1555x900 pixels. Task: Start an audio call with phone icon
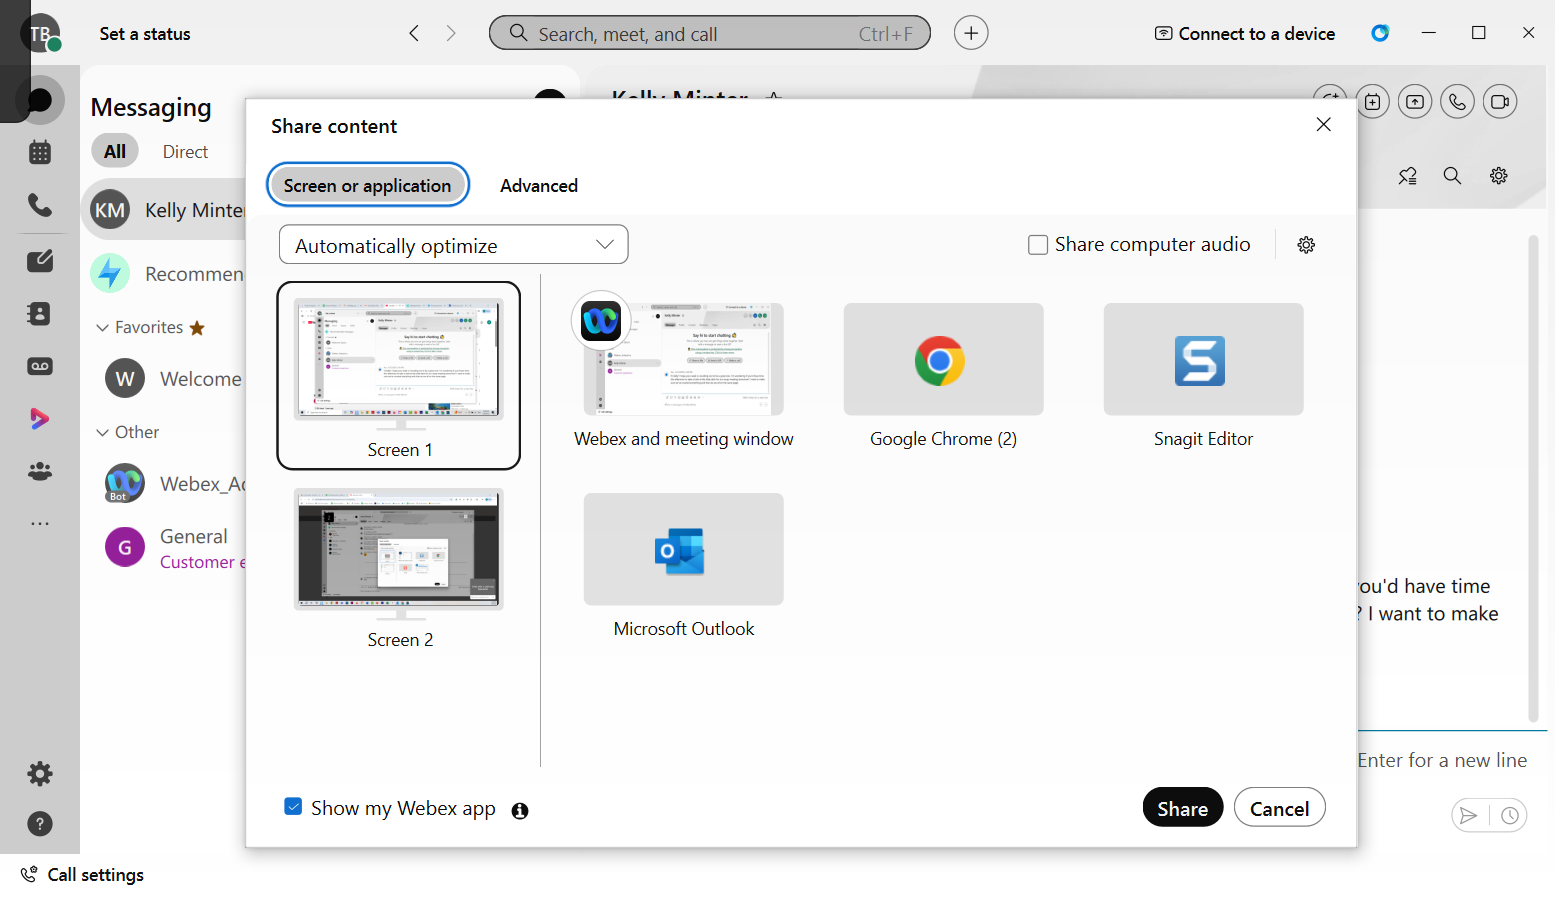[x=1457, y=101]
